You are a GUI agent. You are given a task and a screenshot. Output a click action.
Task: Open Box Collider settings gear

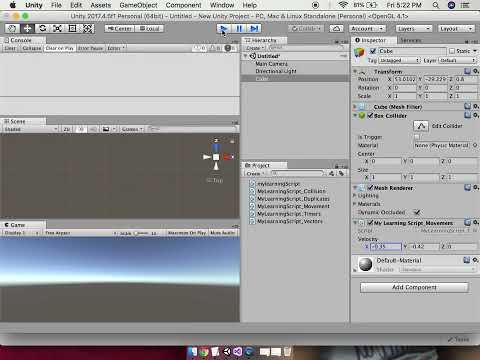point(476,115)
